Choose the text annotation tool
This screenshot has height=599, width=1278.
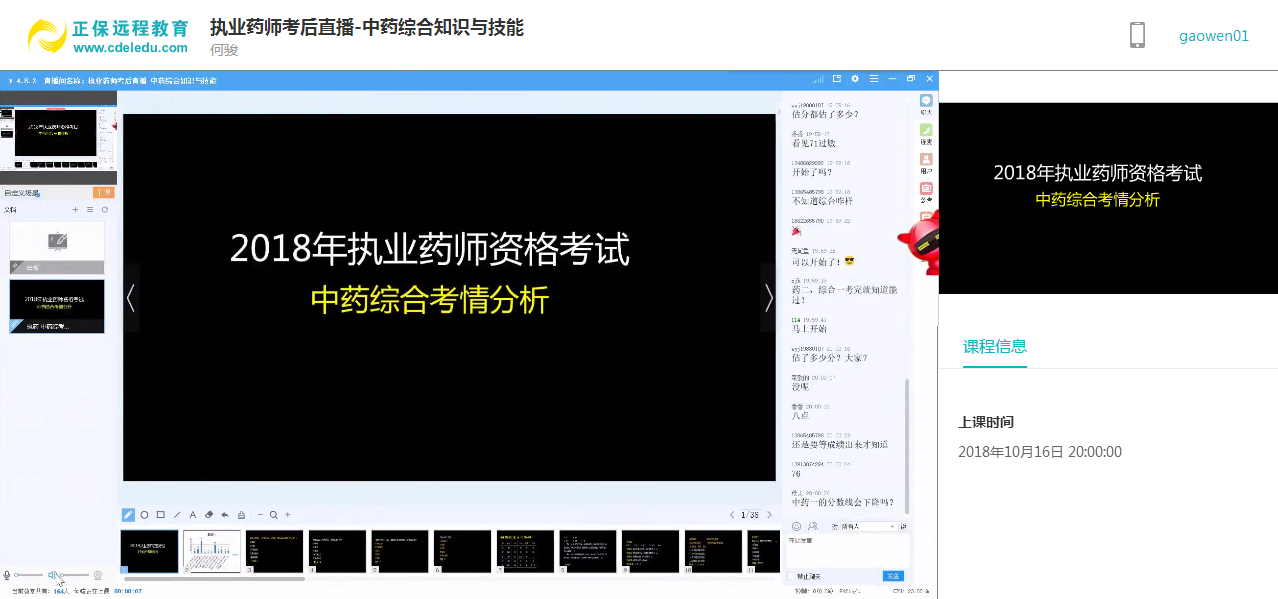point(193,515)
